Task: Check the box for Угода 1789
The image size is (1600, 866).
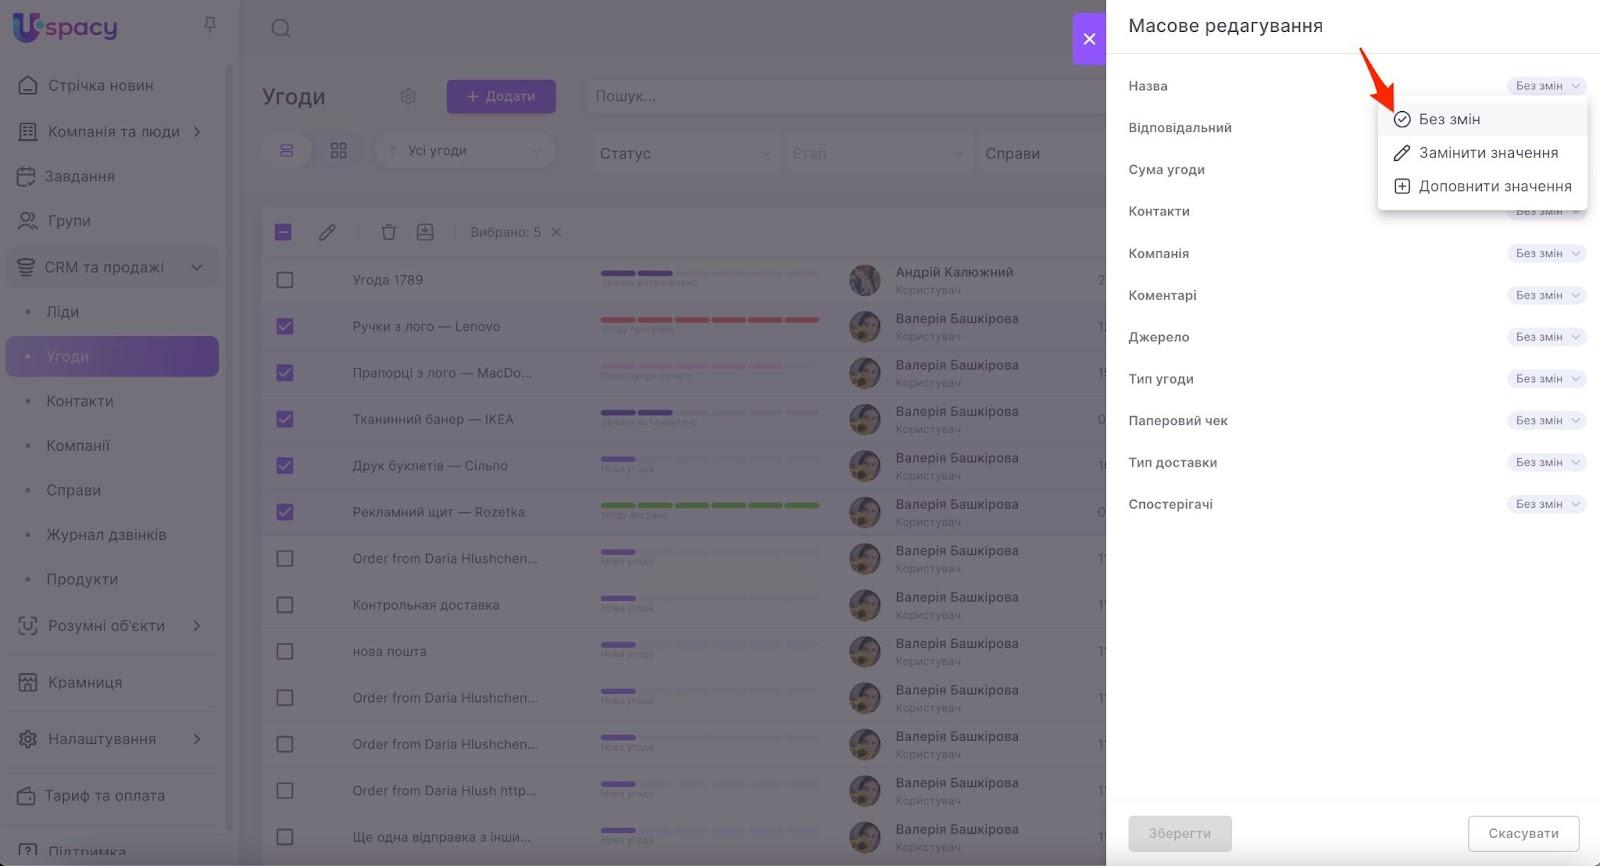Action: pyautogui.click(x=285, y=280)
